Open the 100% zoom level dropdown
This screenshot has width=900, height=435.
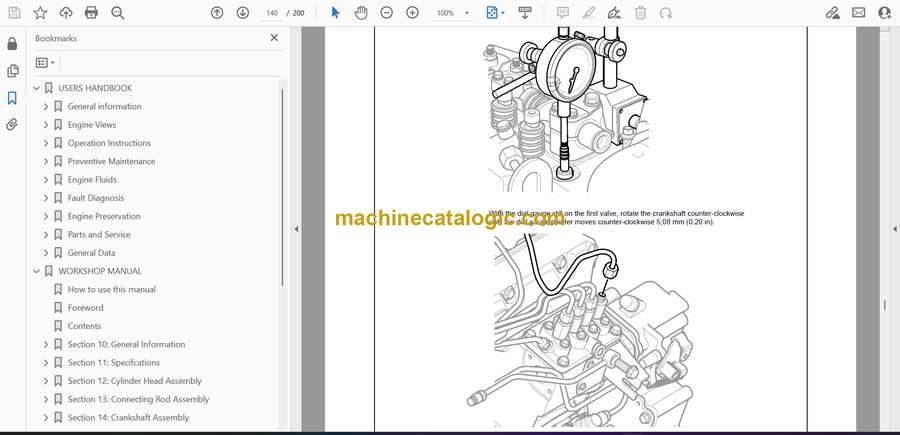pyautogui.click(x=466, y=13)
